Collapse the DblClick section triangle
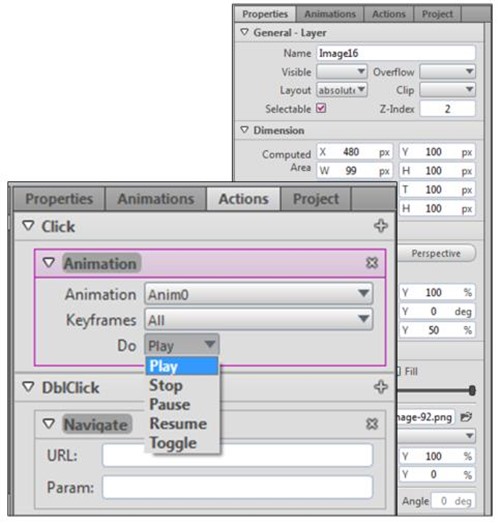The height and width of the screenshot is (523, 500). pos(28,387)
